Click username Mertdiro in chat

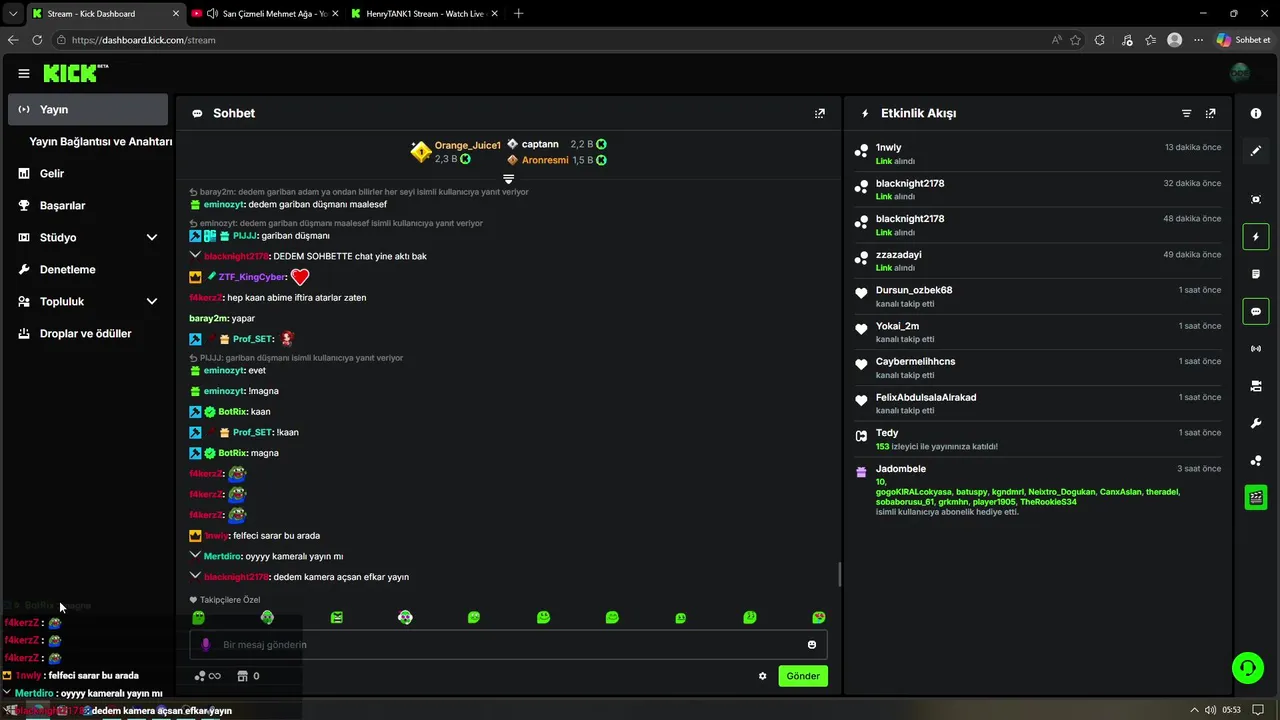[224, 556]
